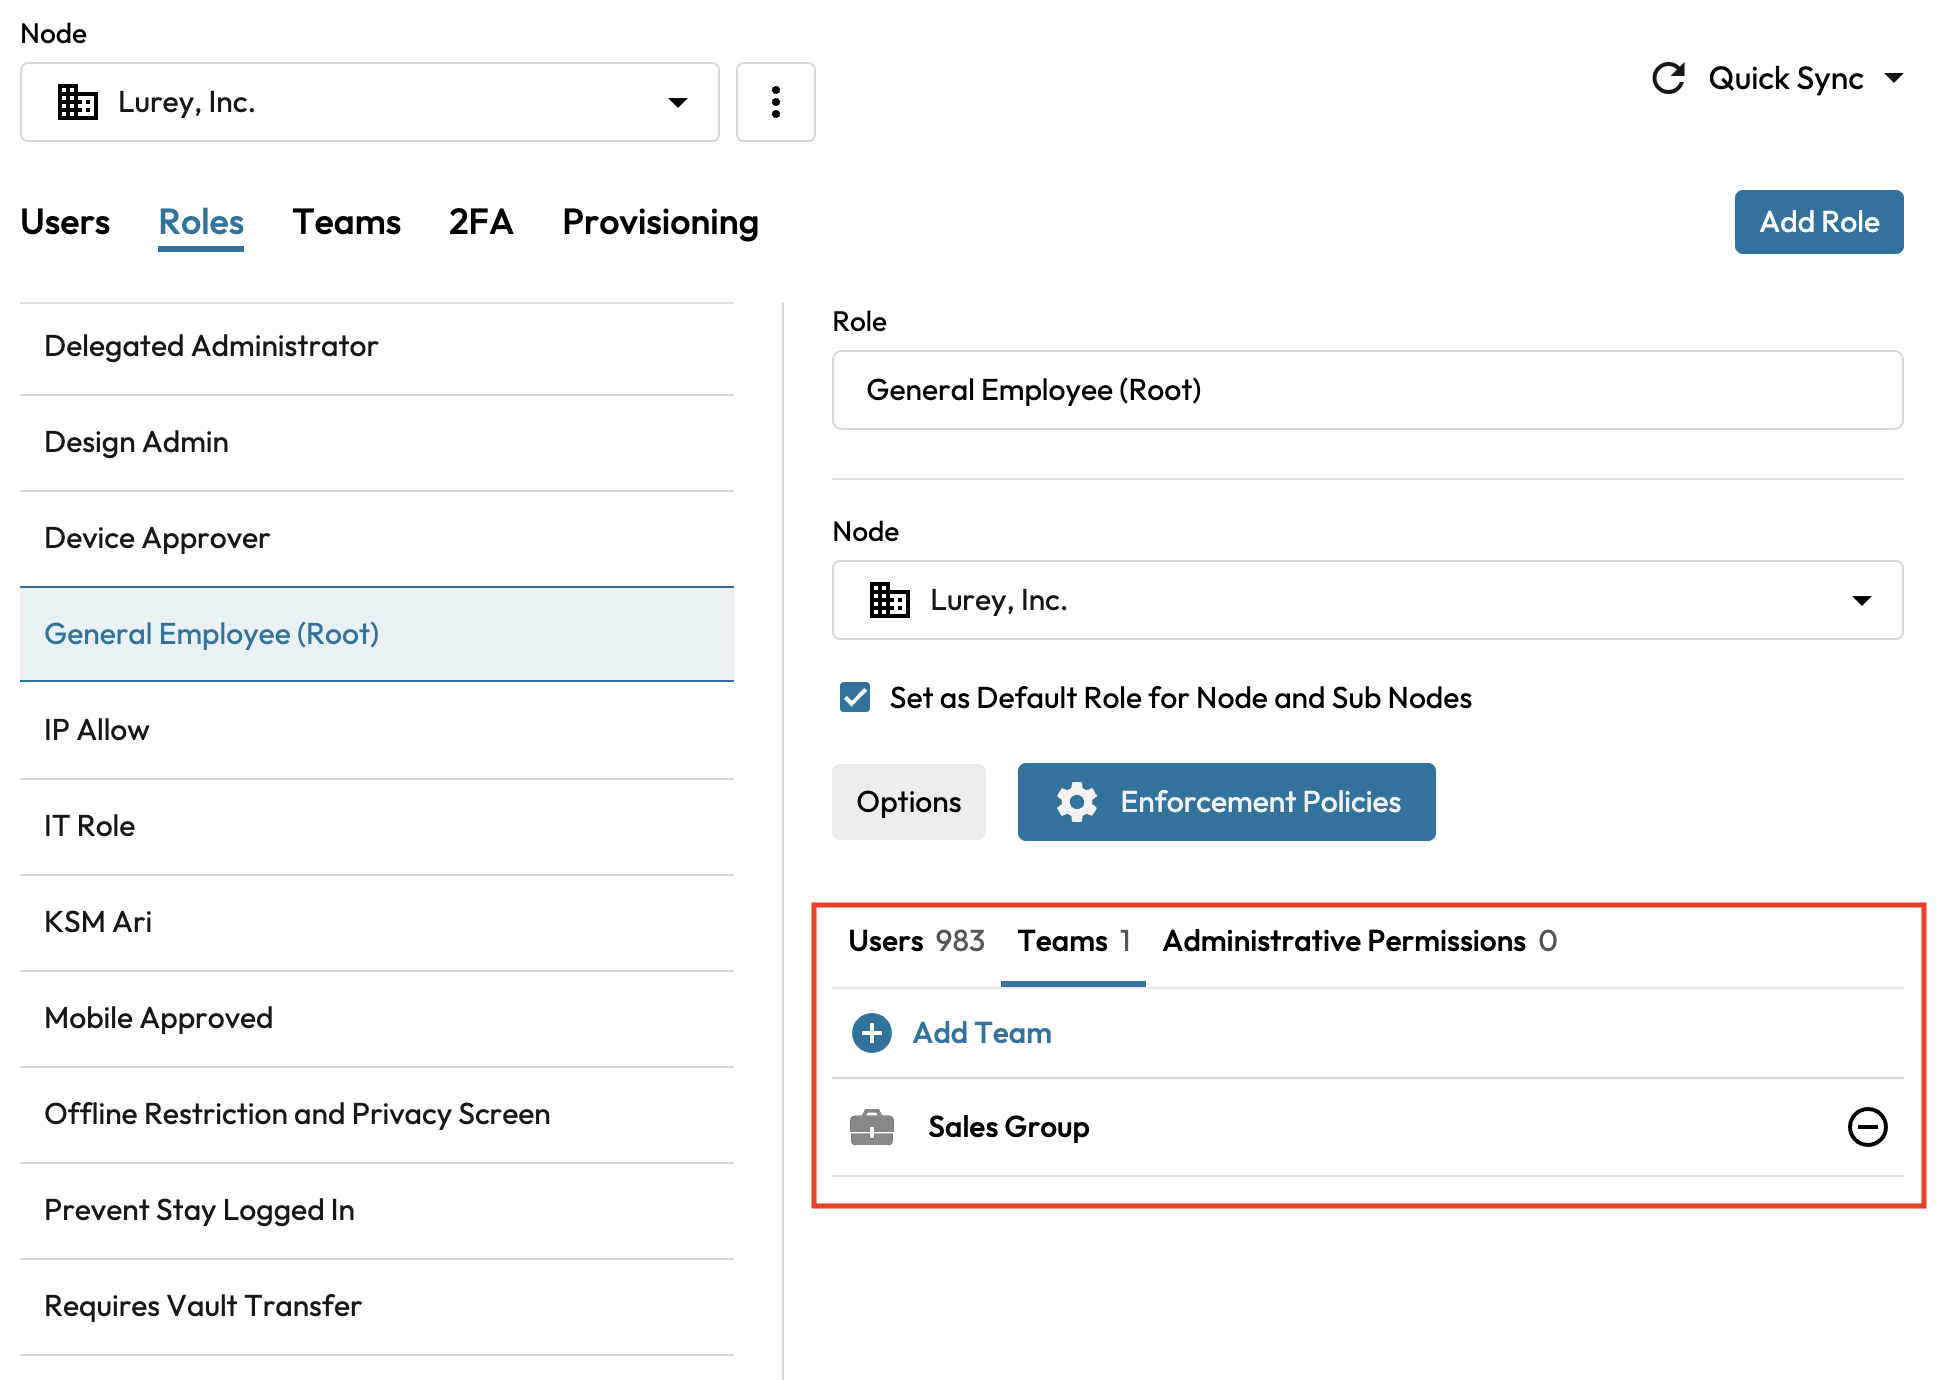Switch to the Teams main tab
Viewport: 1940px width, 1380px height.
tap(346, 222)
